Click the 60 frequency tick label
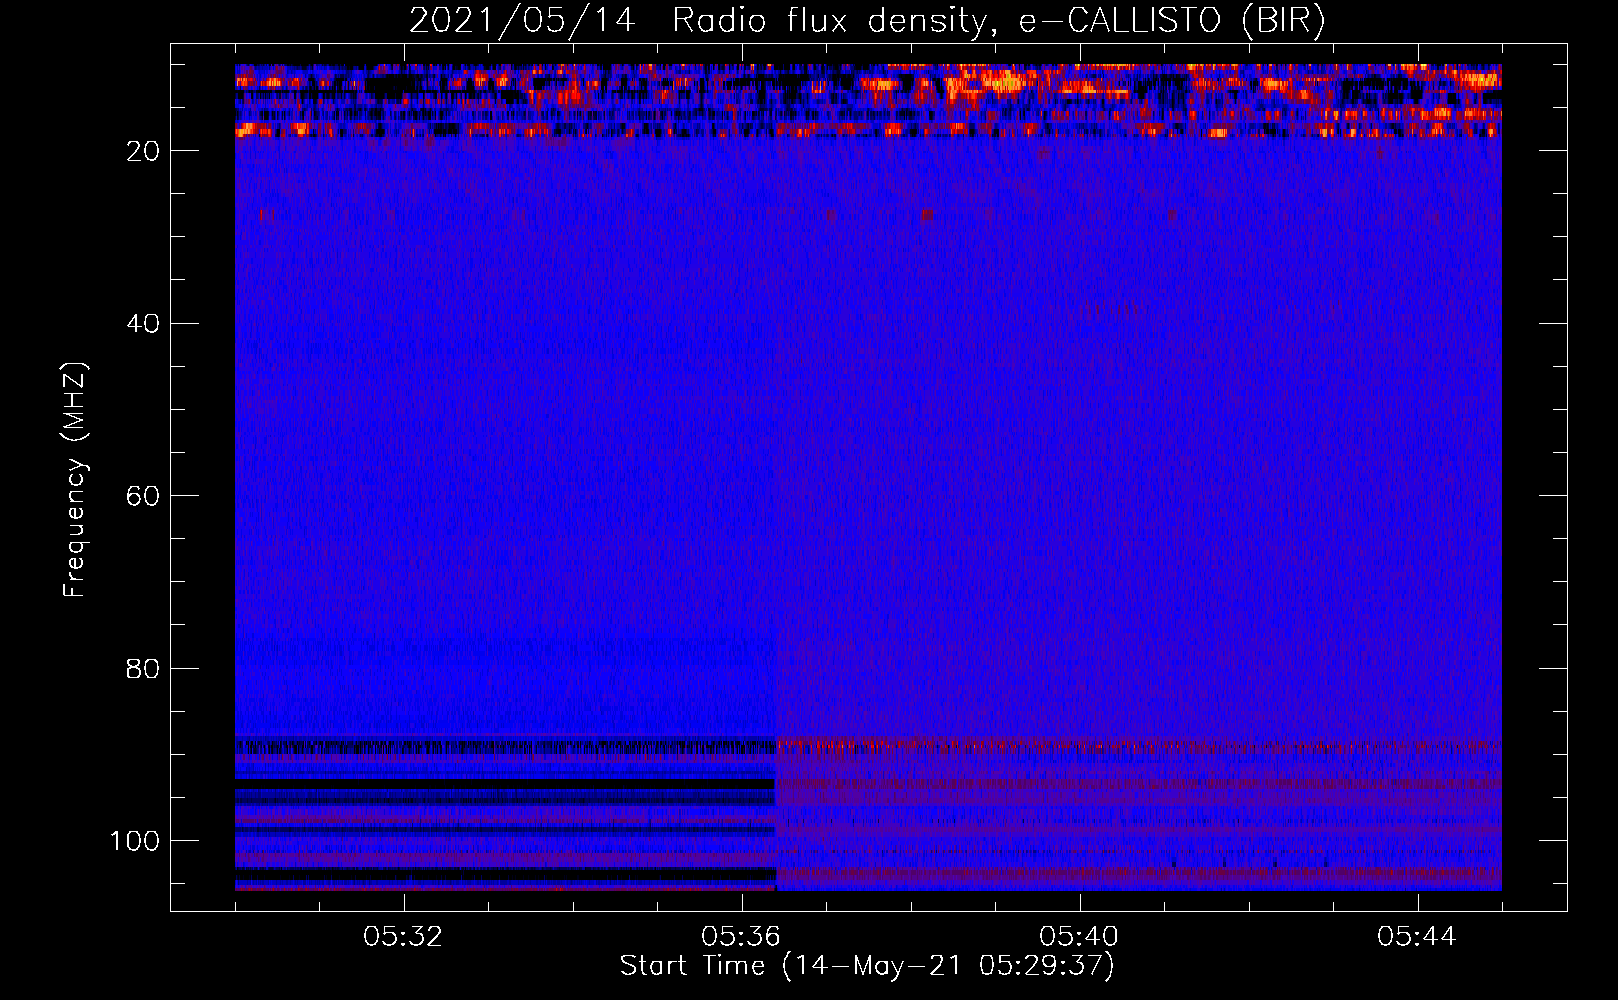 click(144, 497)
